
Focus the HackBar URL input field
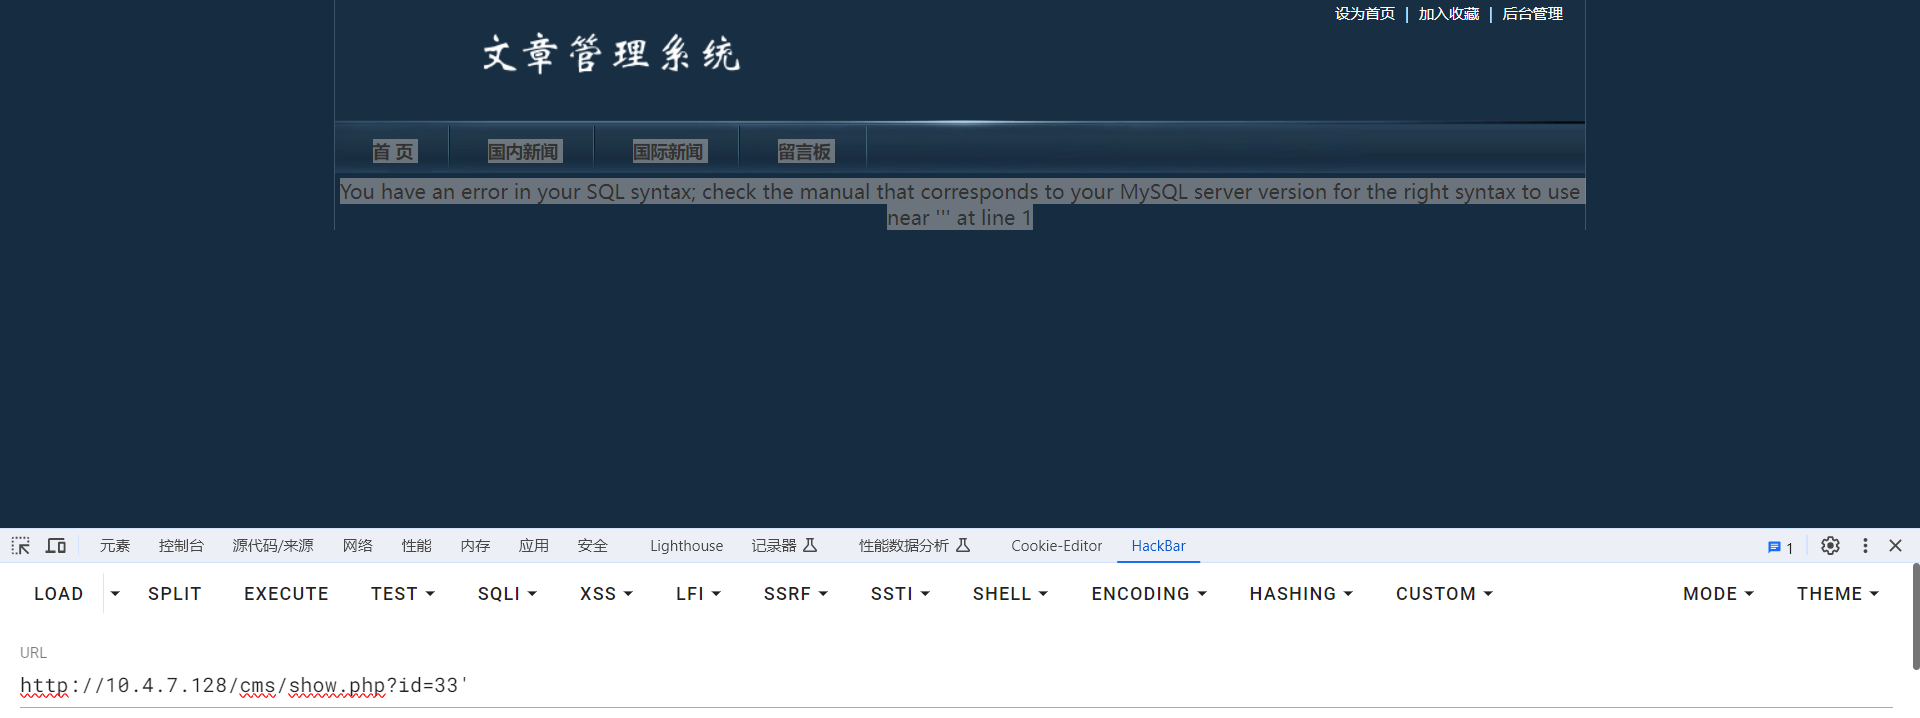(956, 686)
